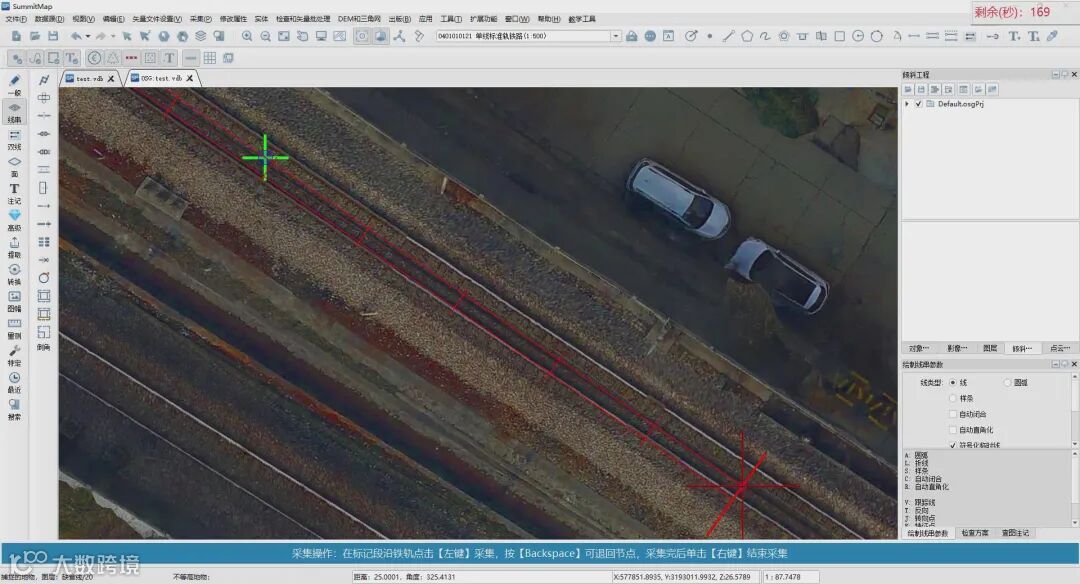Screen dimensions: 1080x584
Task: Enable the 自动闭合 checkbox
Action: coord(953,414)
